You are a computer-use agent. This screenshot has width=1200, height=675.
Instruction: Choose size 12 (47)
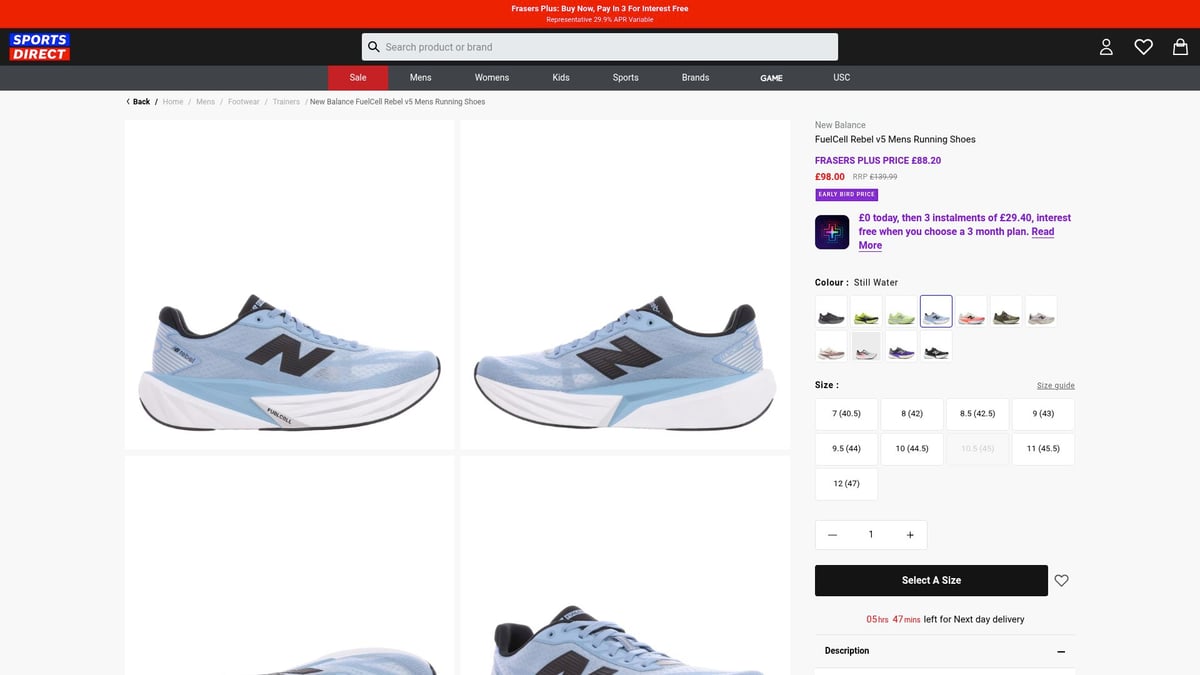tap(846, 484)
